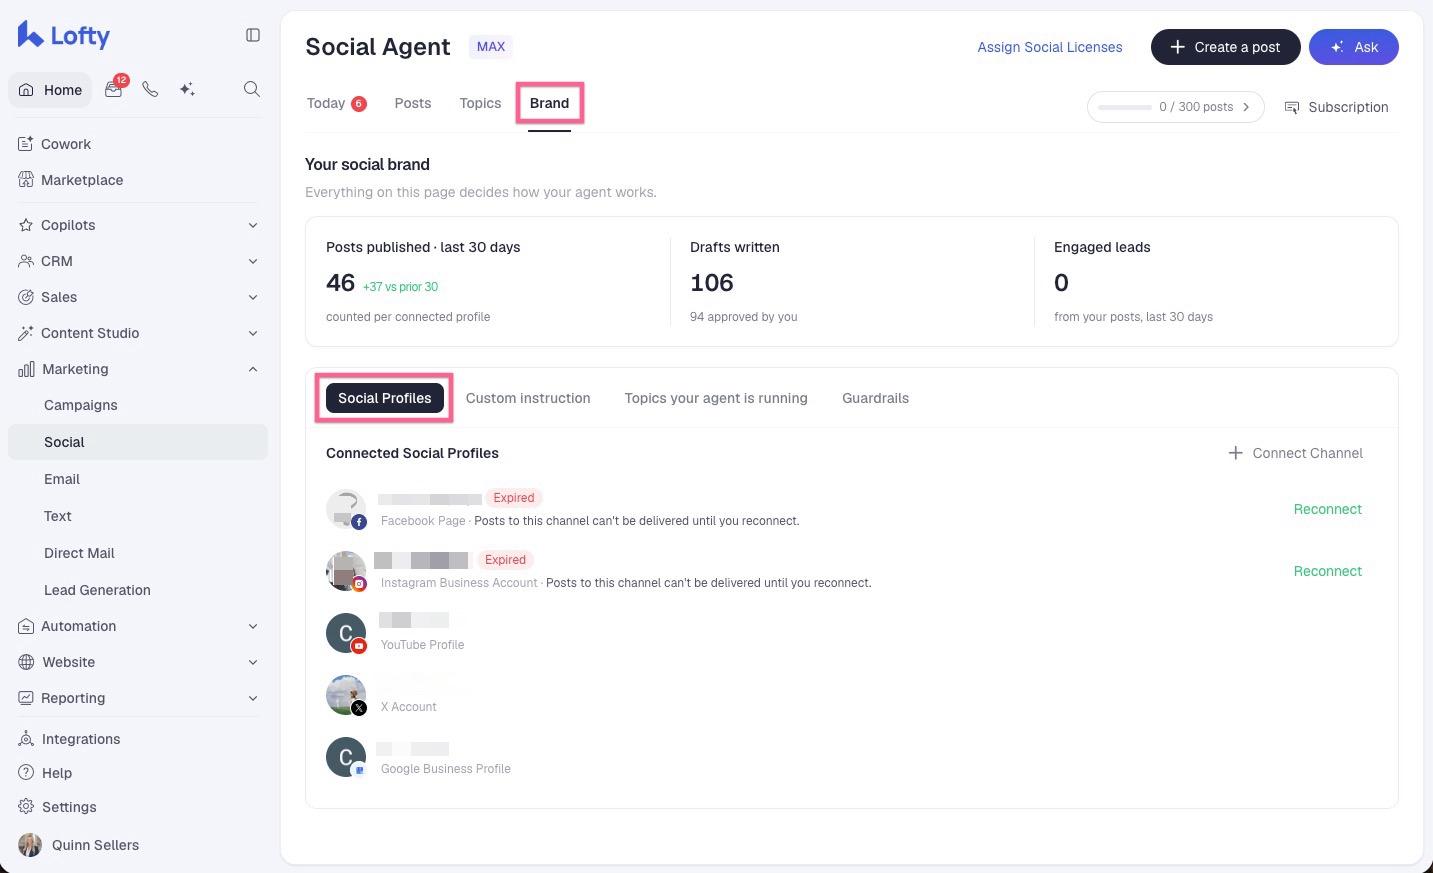This screenshot has width=1433, height=873.
Task: Click the YouTube Profile avatar
Action: point(346,633)
